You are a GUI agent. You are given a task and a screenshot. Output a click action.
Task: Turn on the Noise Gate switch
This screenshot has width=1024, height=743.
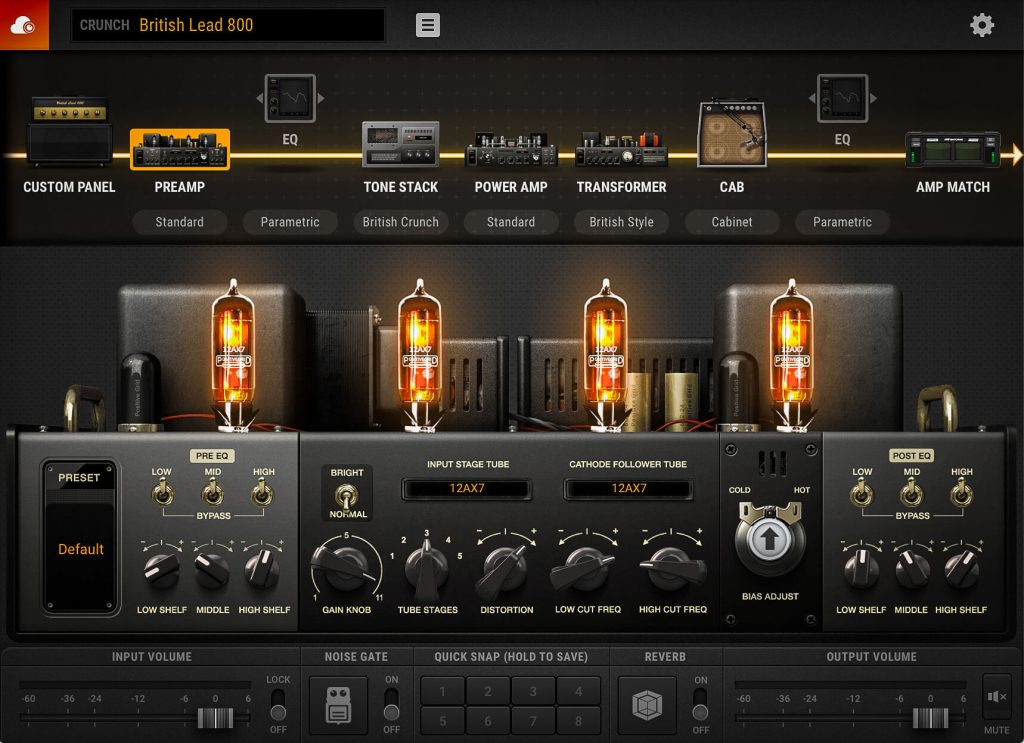[x=391, y=704]
